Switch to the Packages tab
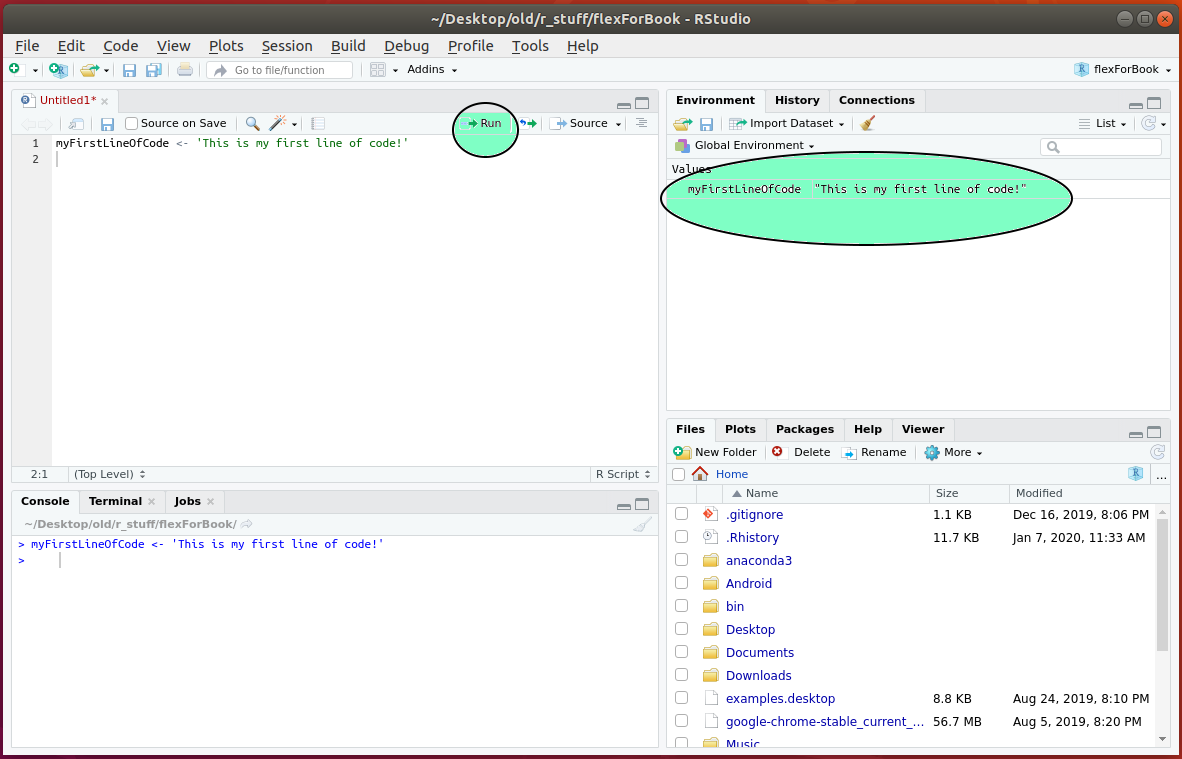Image resolution: width=1182 pixels, height=759 pixels. 804,429
